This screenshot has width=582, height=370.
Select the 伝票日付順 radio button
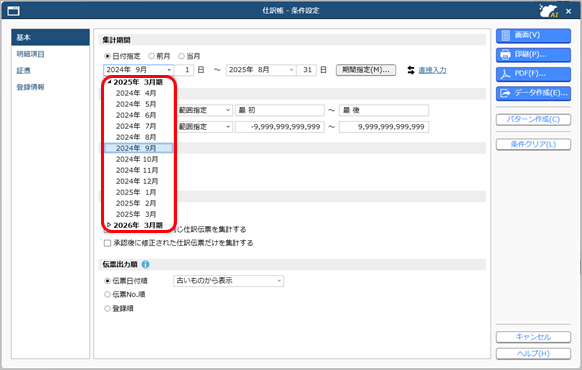coord(107,281)
